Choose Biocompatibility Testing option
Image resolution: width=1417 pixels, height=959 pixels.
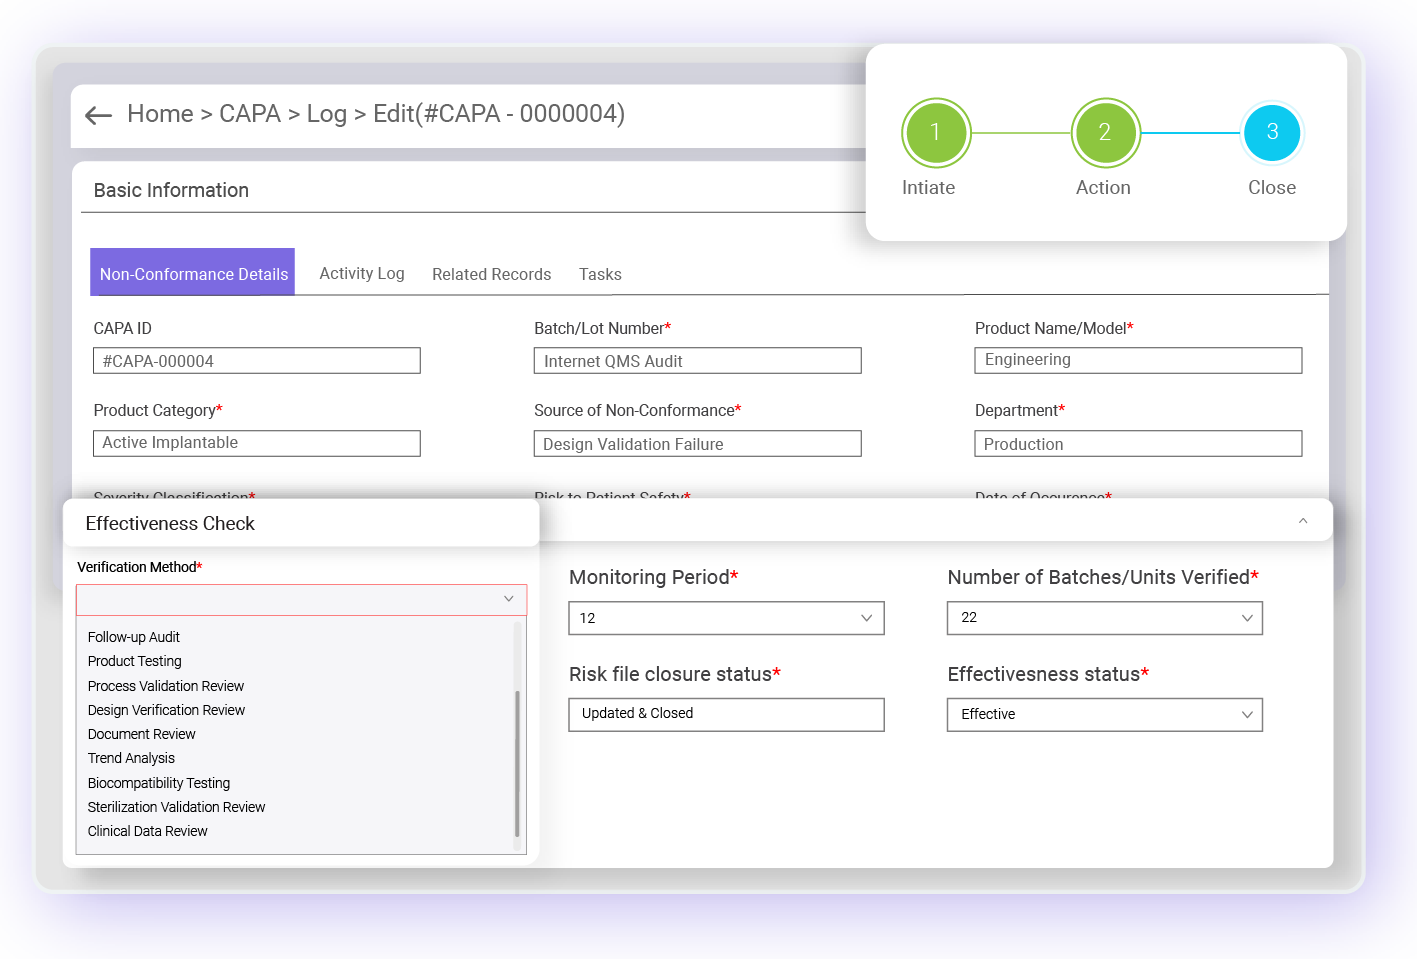pyautogui.click(x=159, y=783)
